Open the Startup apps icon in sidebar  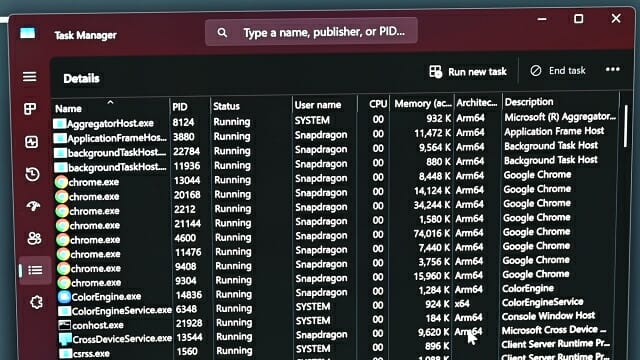click(x=33, y=206)
